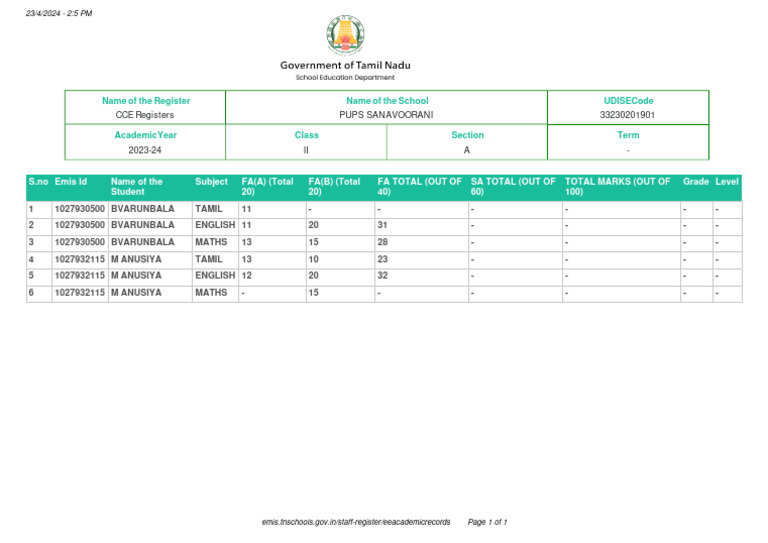Image resolution: width=768 pixels, height=543 pixels.
Task: Select Emis Id 1027930500 in row 1
Action: click(80, 209)
